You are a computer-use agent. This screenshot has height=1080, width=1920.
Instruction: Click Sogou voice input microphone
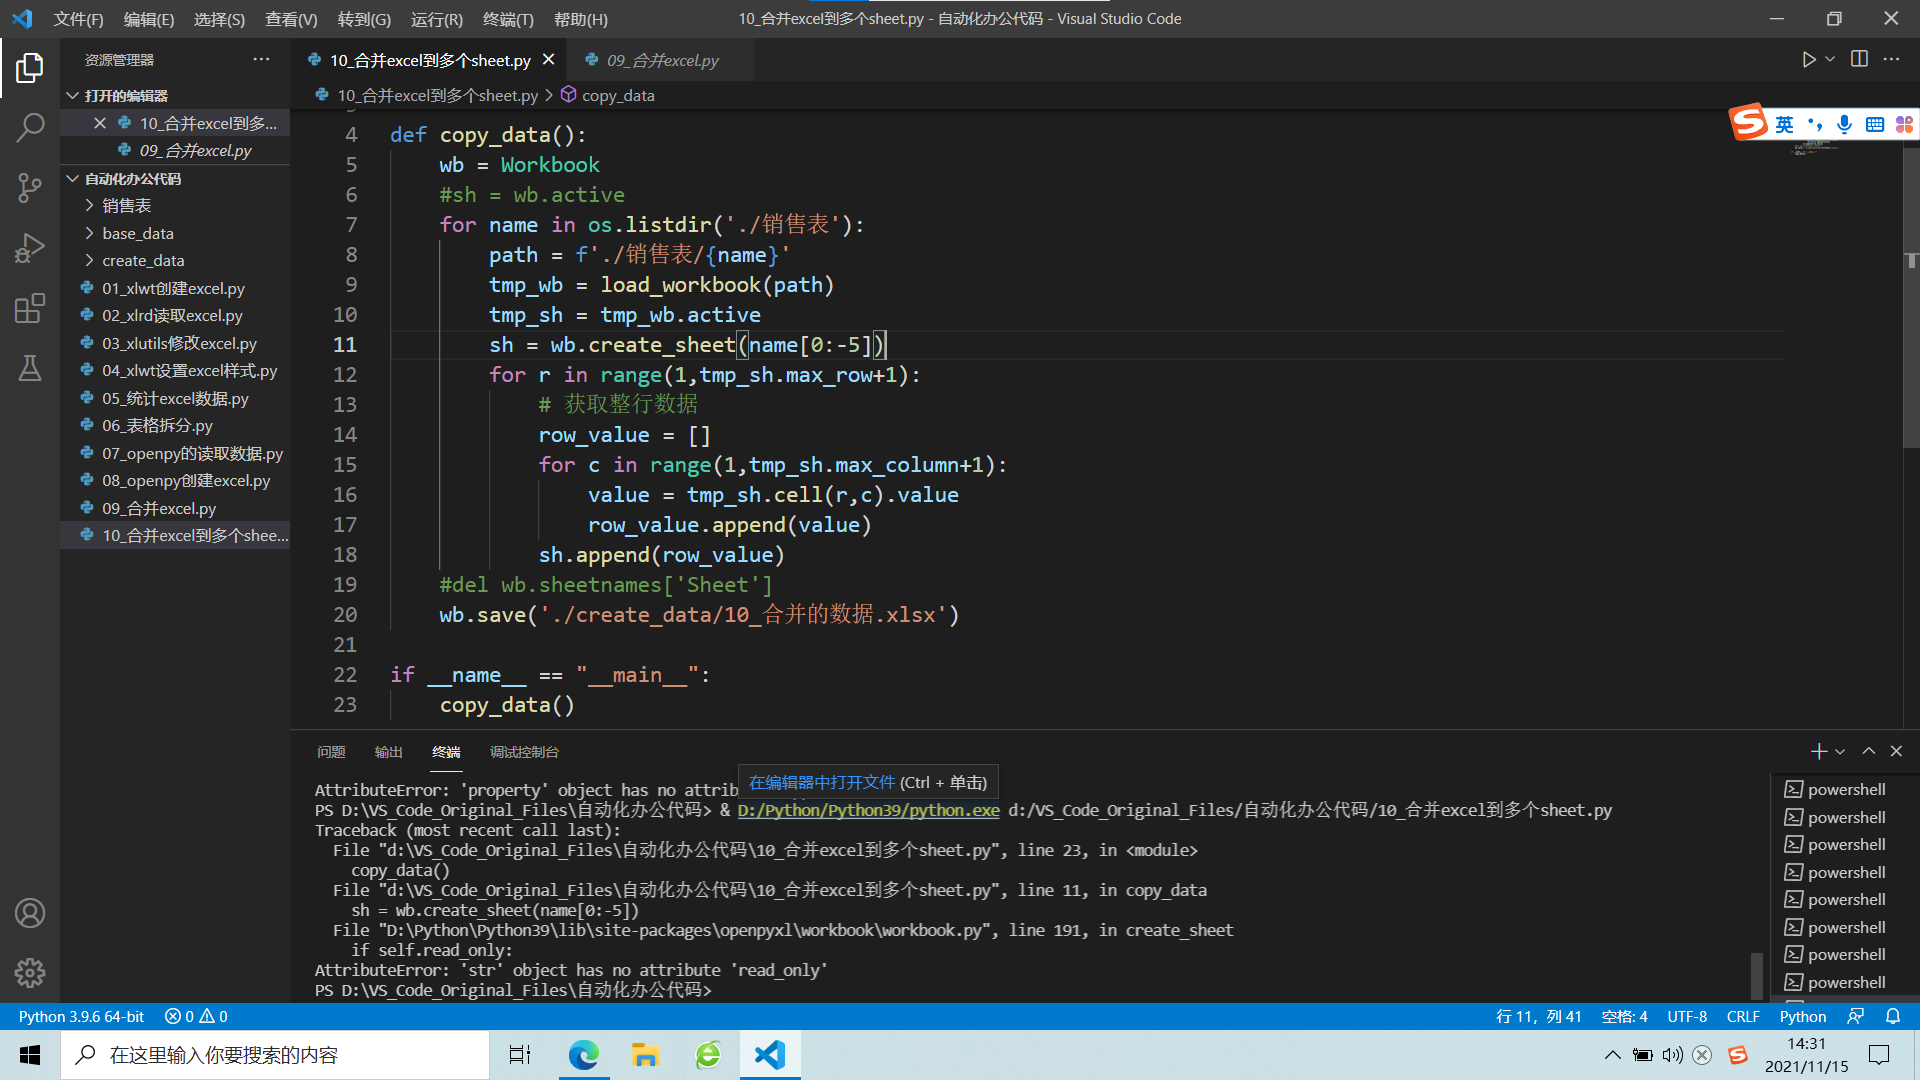coord(1845,124)
